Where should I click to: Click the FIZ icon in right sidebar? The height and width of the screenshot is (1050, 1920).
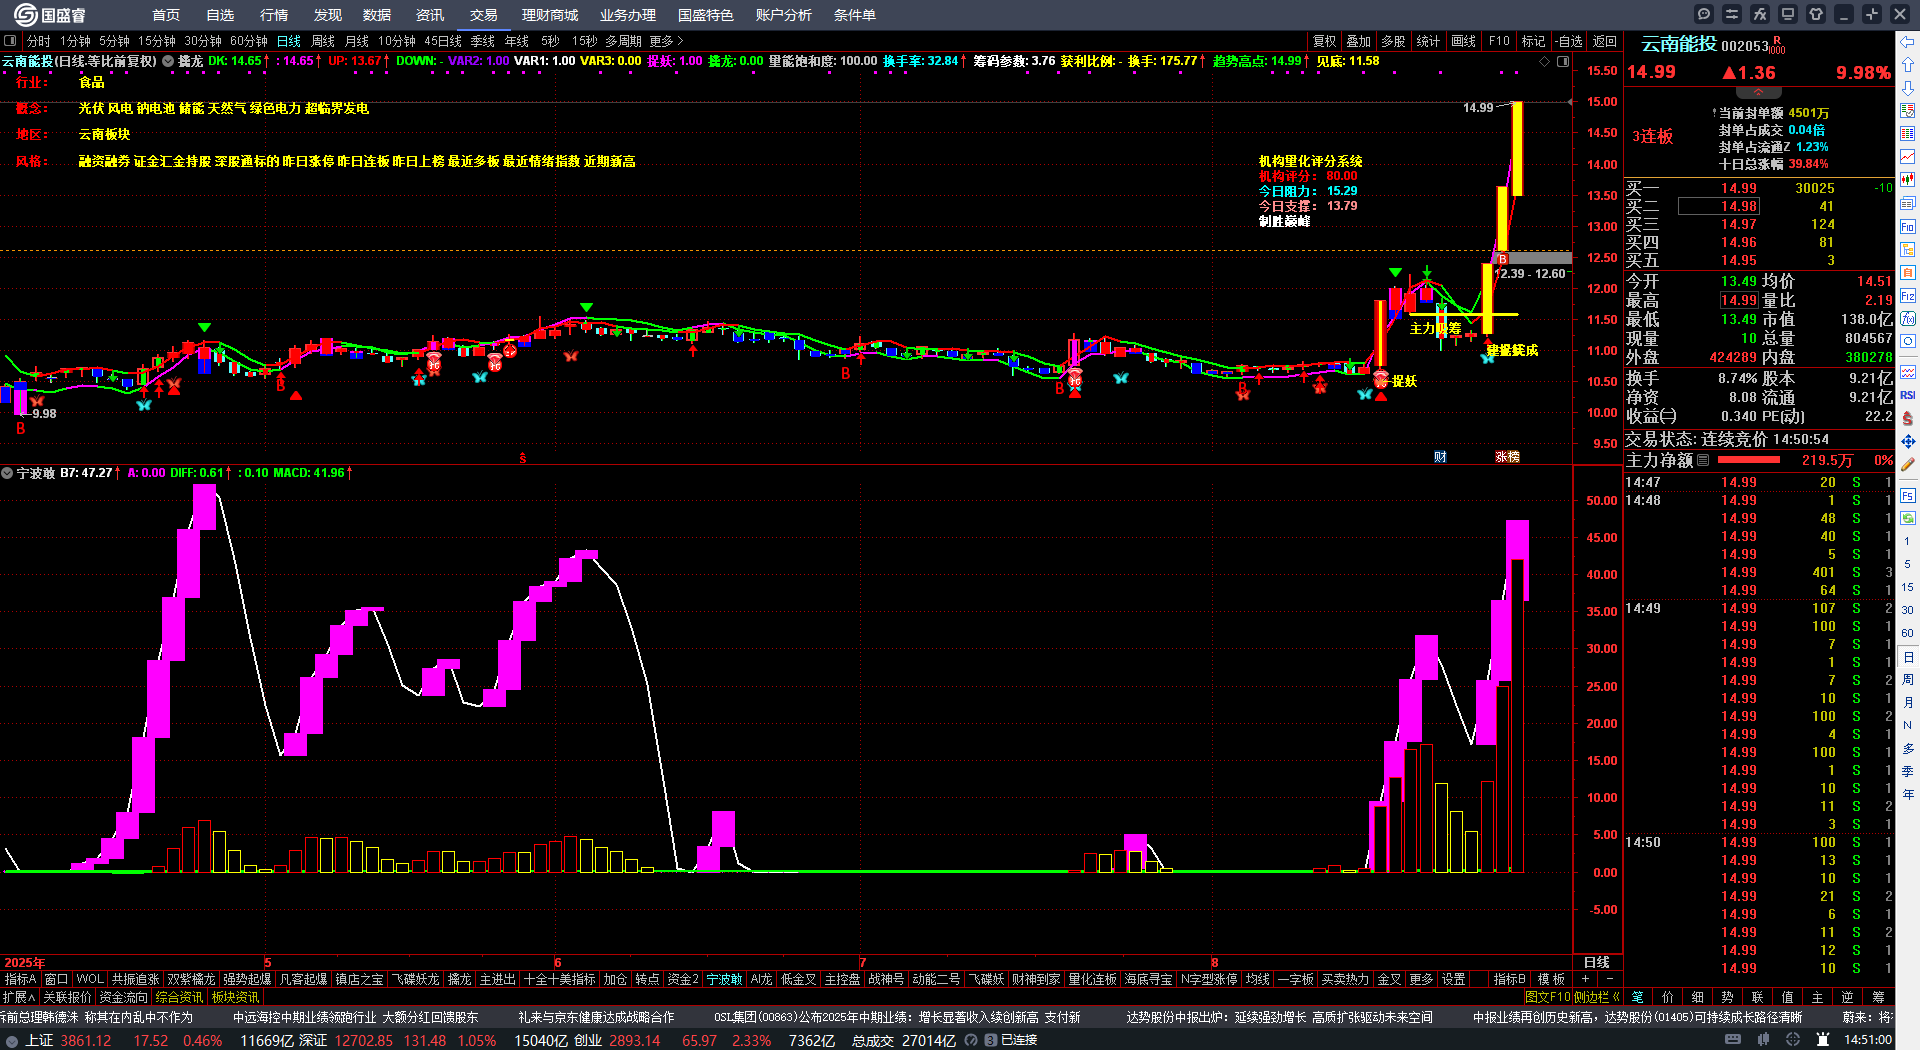pos(1908,296)
